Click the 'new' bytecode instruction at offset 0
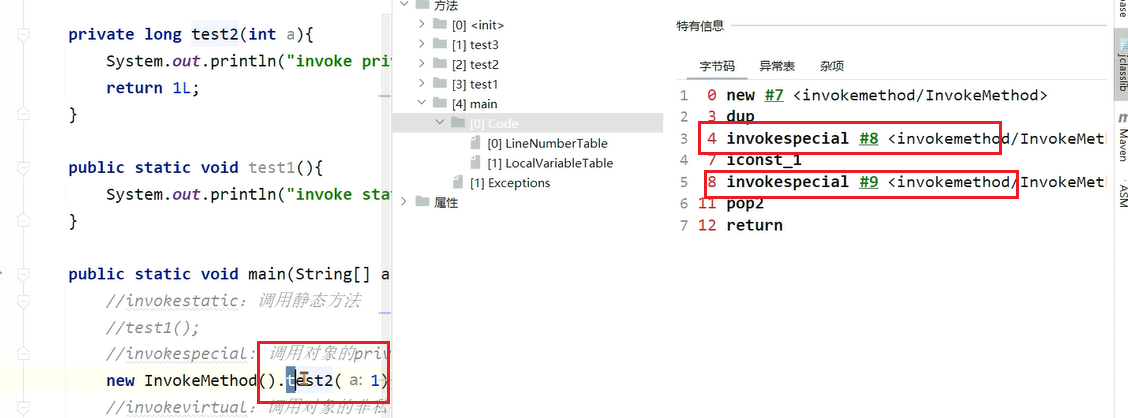The height and width of the screenshot is (418, 1128). click(x=740, y=95)
